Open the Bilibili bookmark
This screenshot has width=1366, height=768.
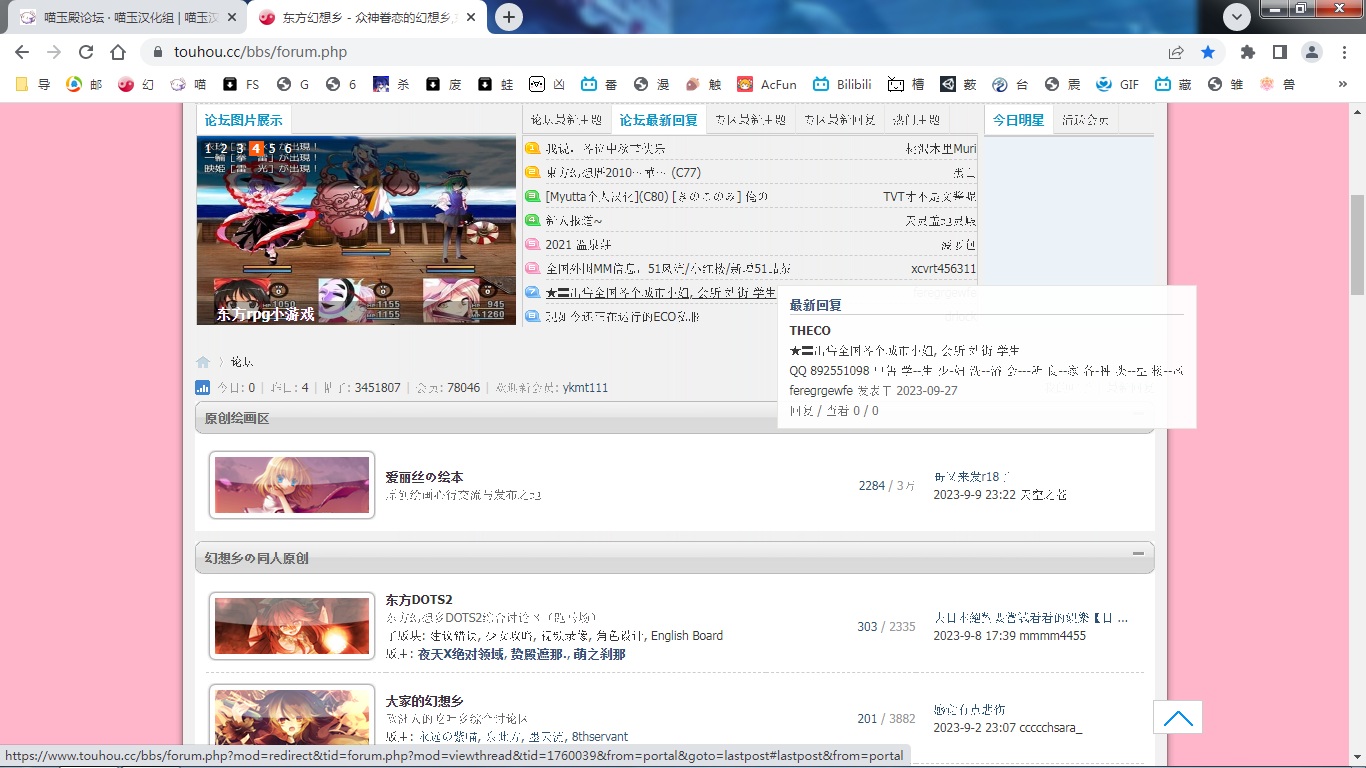coord(842,85)
